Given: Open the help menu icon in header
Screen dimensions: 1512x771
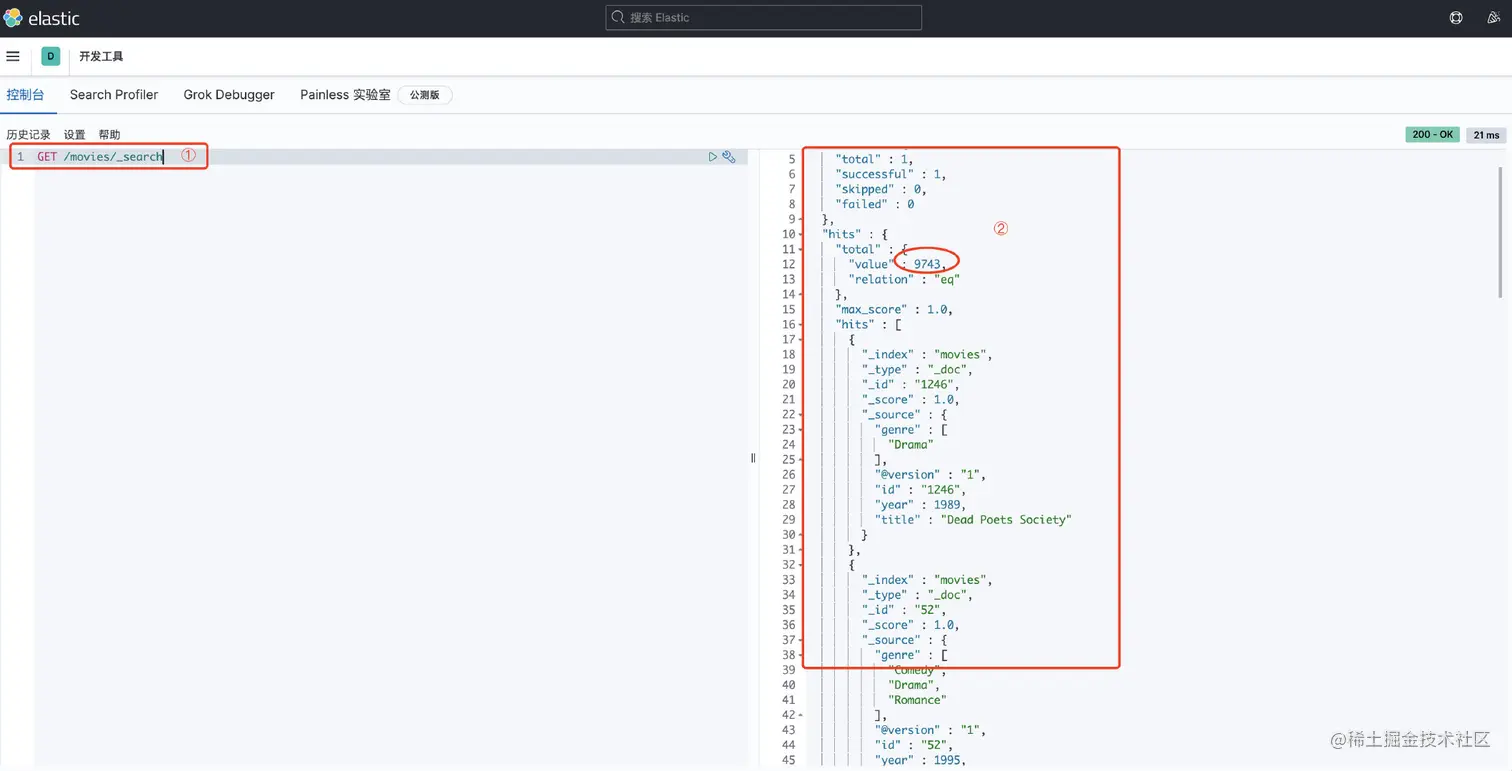Looking at the screenshot, I should pyautogui.click(x=1456, y=18).
